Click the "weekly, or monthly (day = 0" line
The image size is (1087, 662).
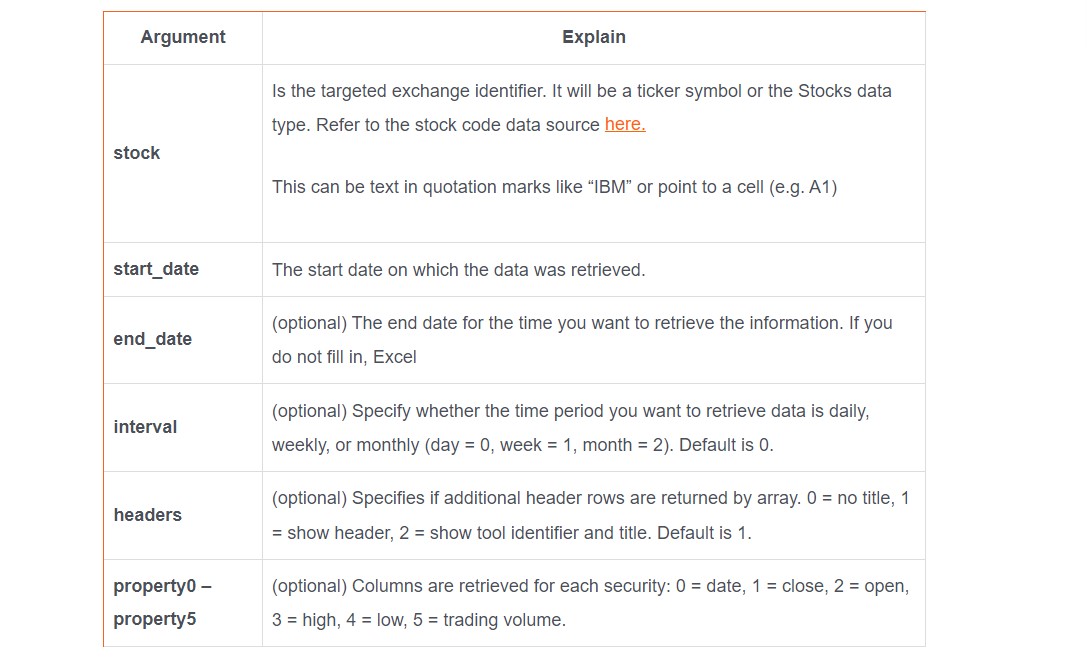(x=523, y=445)
